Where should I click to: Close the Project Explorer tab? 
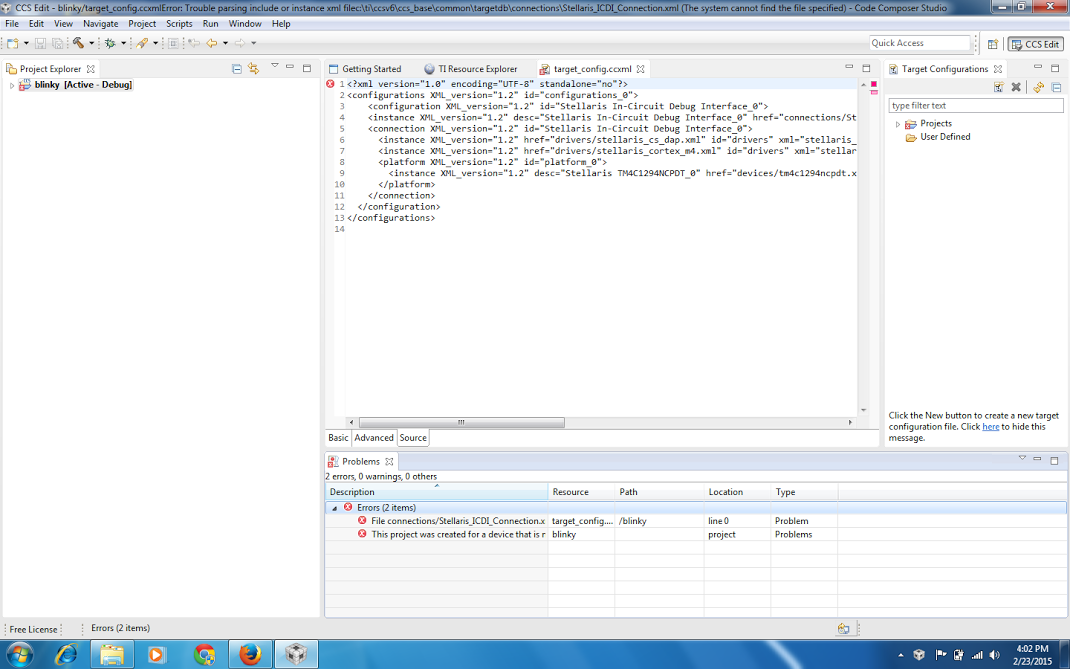(x=90, y=69)
